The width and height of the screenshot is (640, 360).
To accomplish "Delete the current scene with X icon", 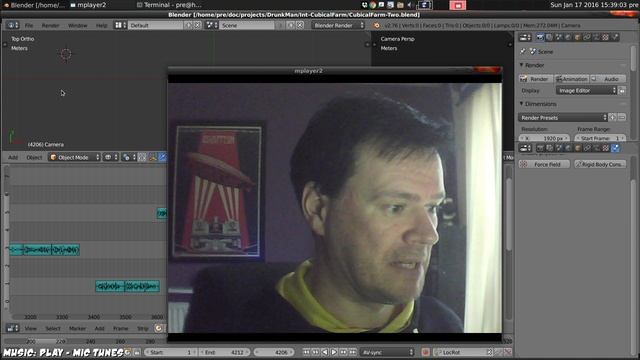I will click(x=300, y=25).
